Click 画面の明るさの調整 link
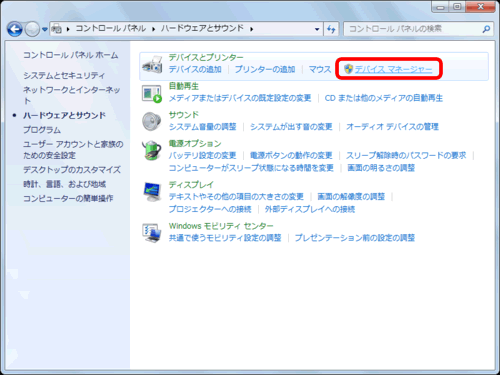This screenshot has width=500, height=375. [381, 168]
